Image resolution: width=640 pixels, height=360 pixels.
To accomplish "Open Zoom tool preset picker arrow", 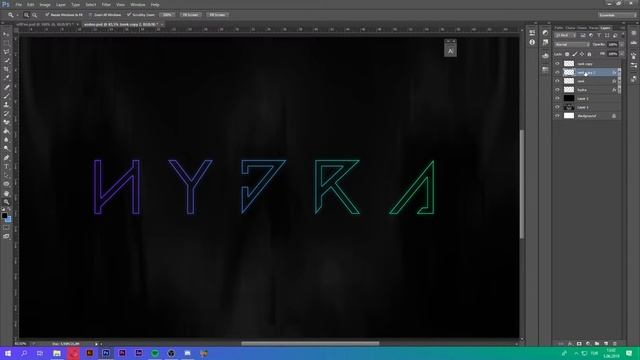I will 17,15.
